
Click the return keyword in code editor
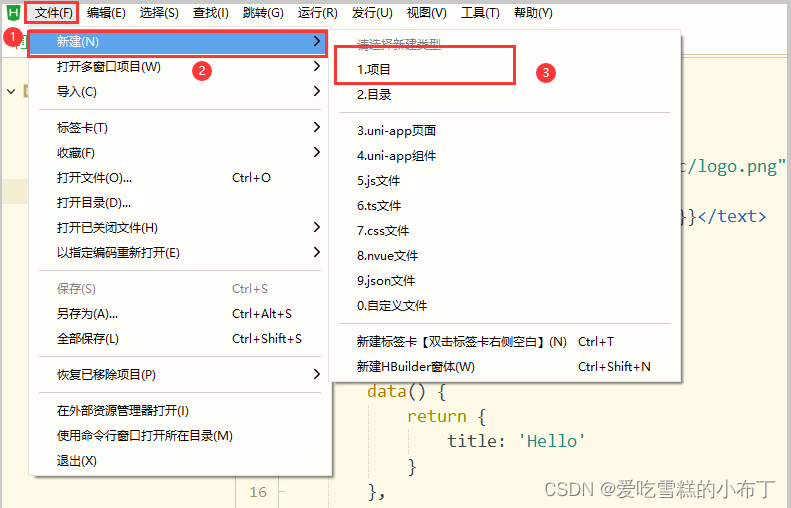(x=437, y=416)
